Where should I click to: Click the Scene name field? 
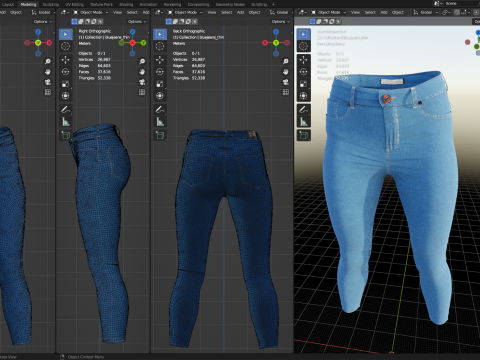coord(462,3)
